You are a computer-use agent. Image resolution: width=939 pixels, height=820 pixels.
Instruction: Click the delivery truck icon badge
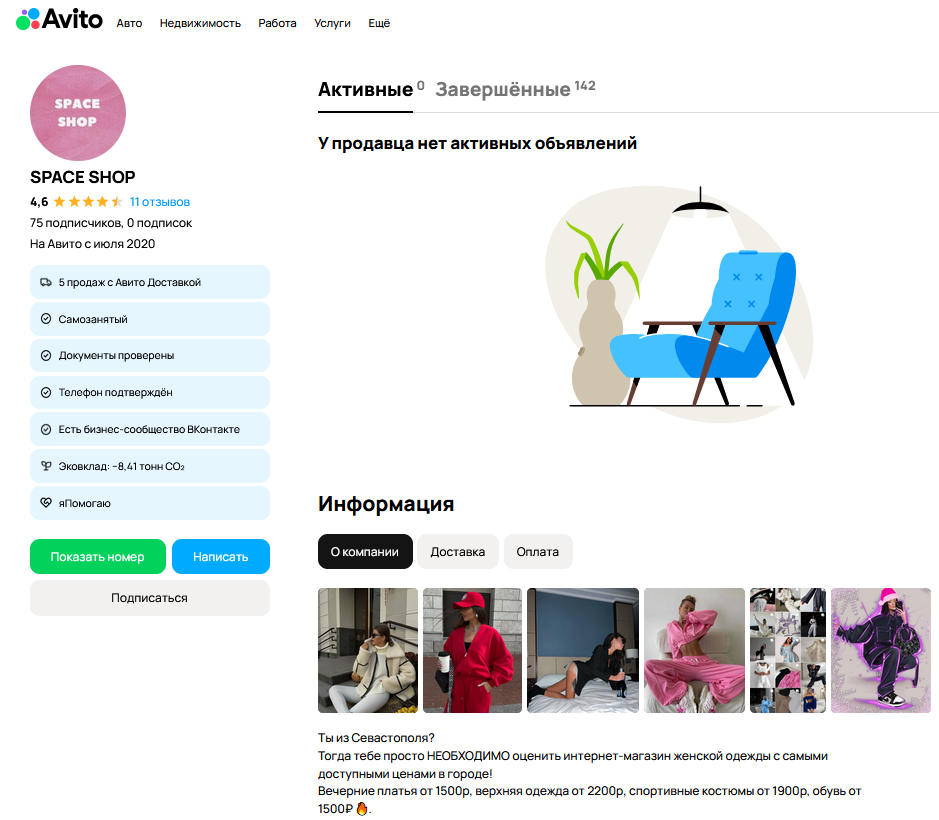click(x=46, y=282)
